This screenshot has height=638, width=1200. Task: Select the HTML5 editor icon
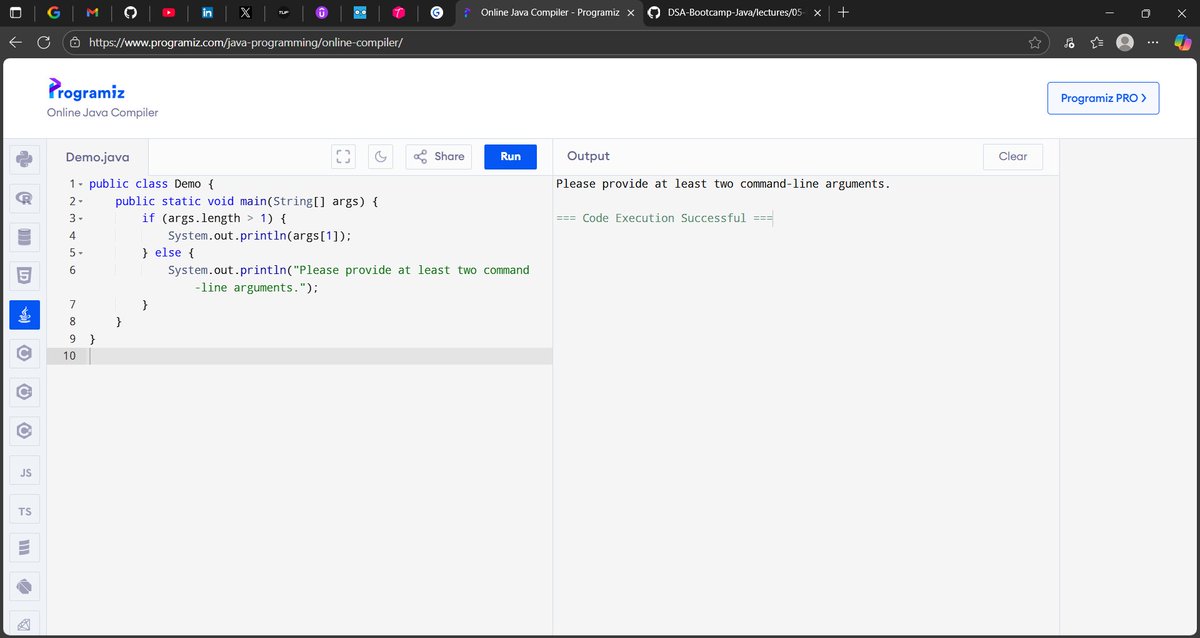(24, 276)
